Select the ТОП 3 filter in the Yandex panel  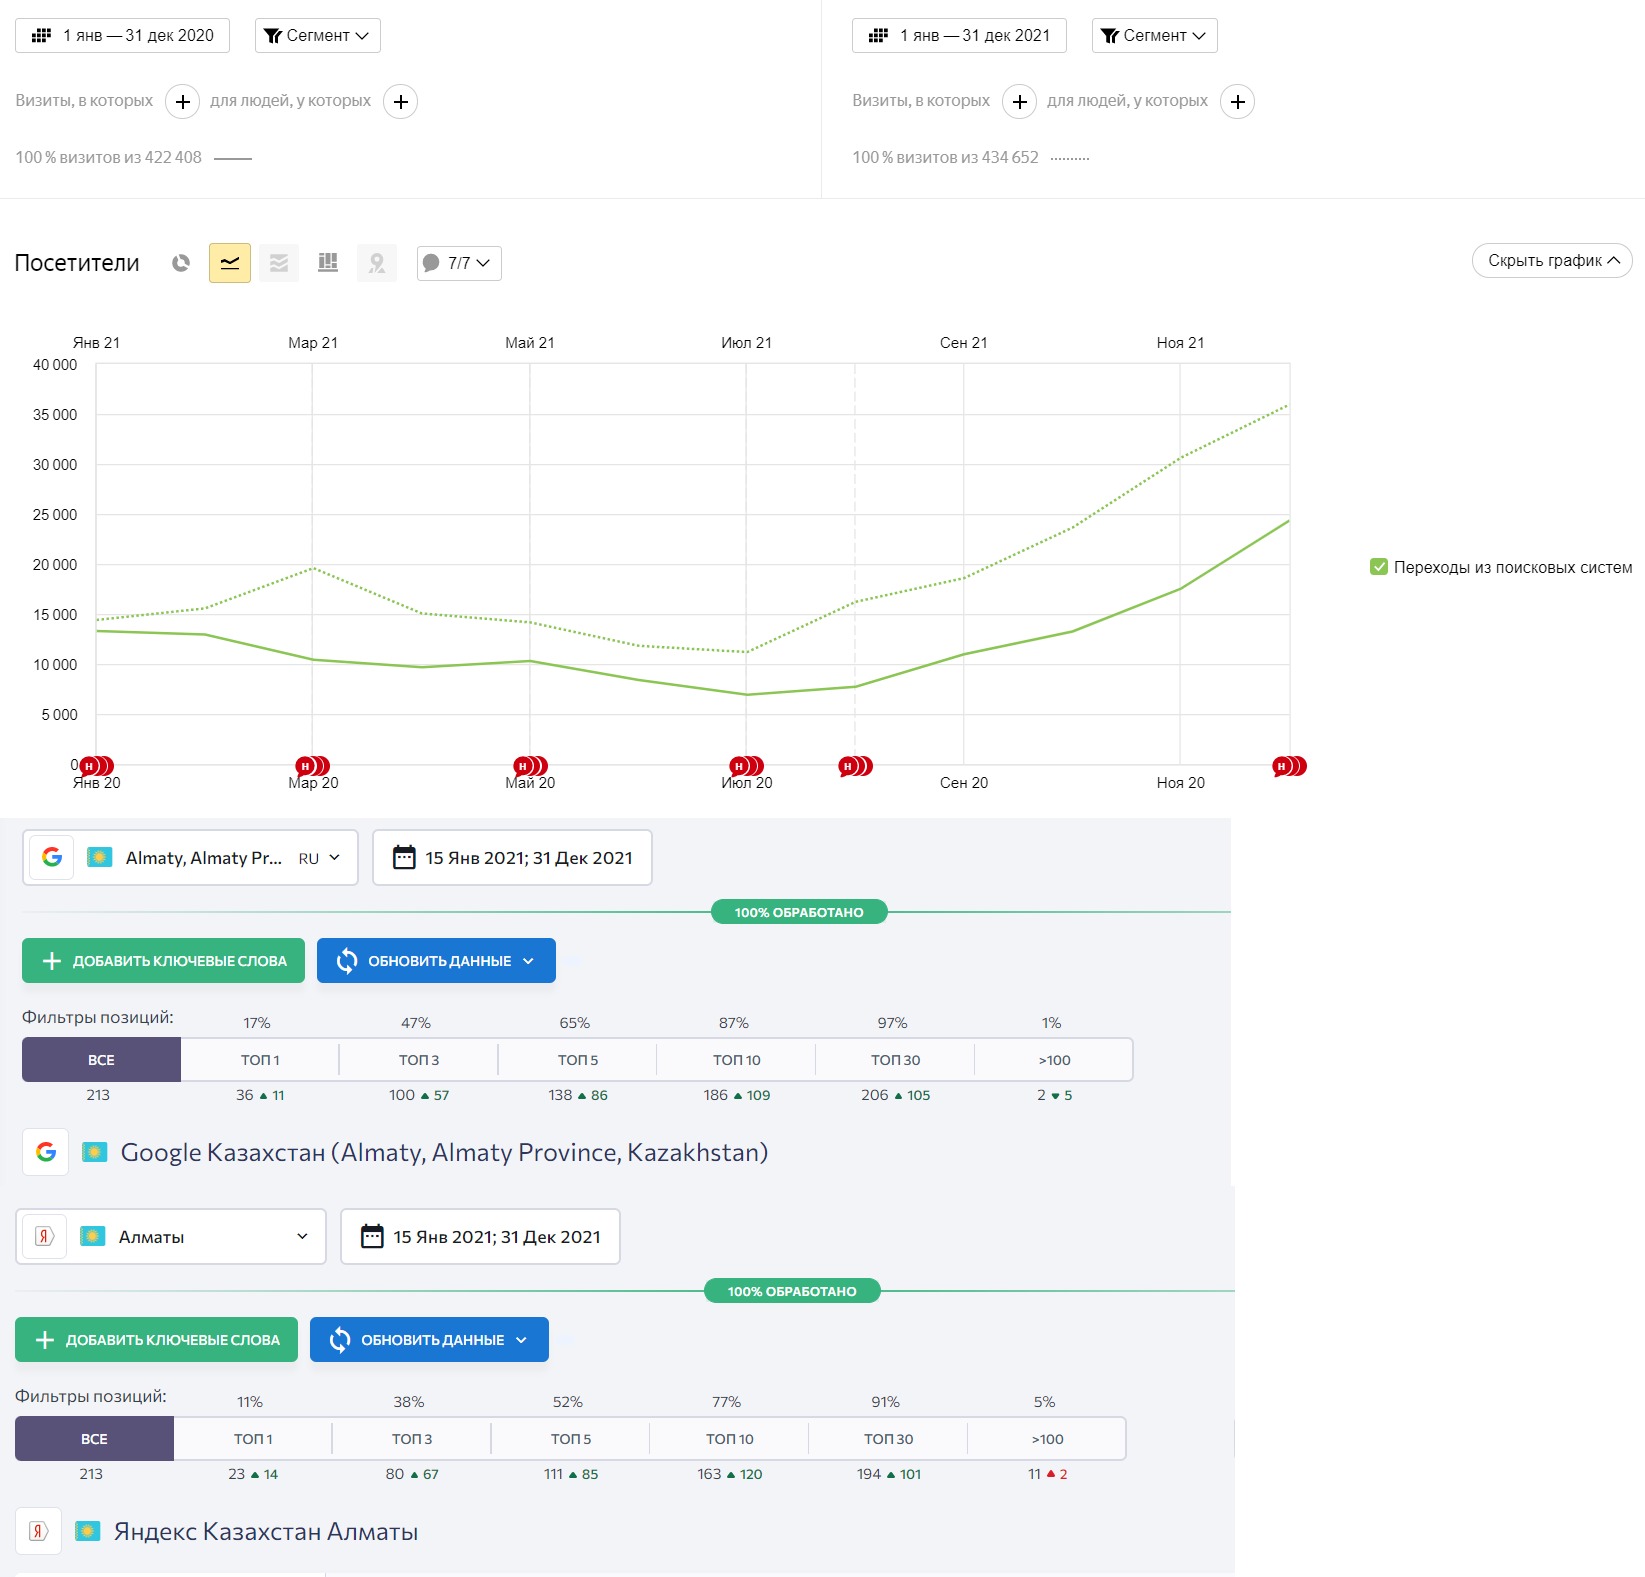[412, 1439]
